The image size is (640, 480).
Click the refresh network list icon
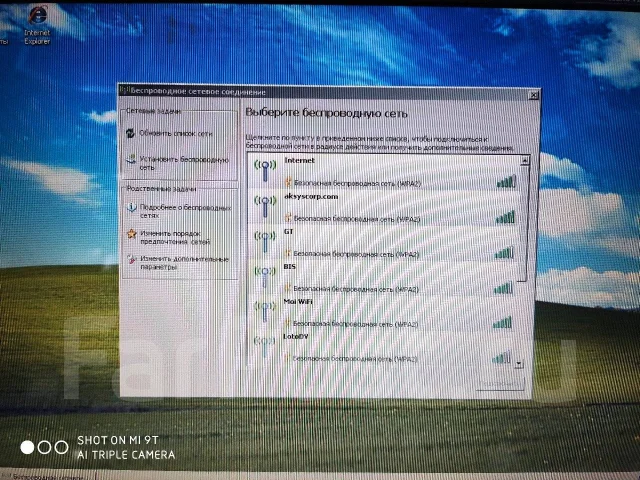(x=130, y=133)
